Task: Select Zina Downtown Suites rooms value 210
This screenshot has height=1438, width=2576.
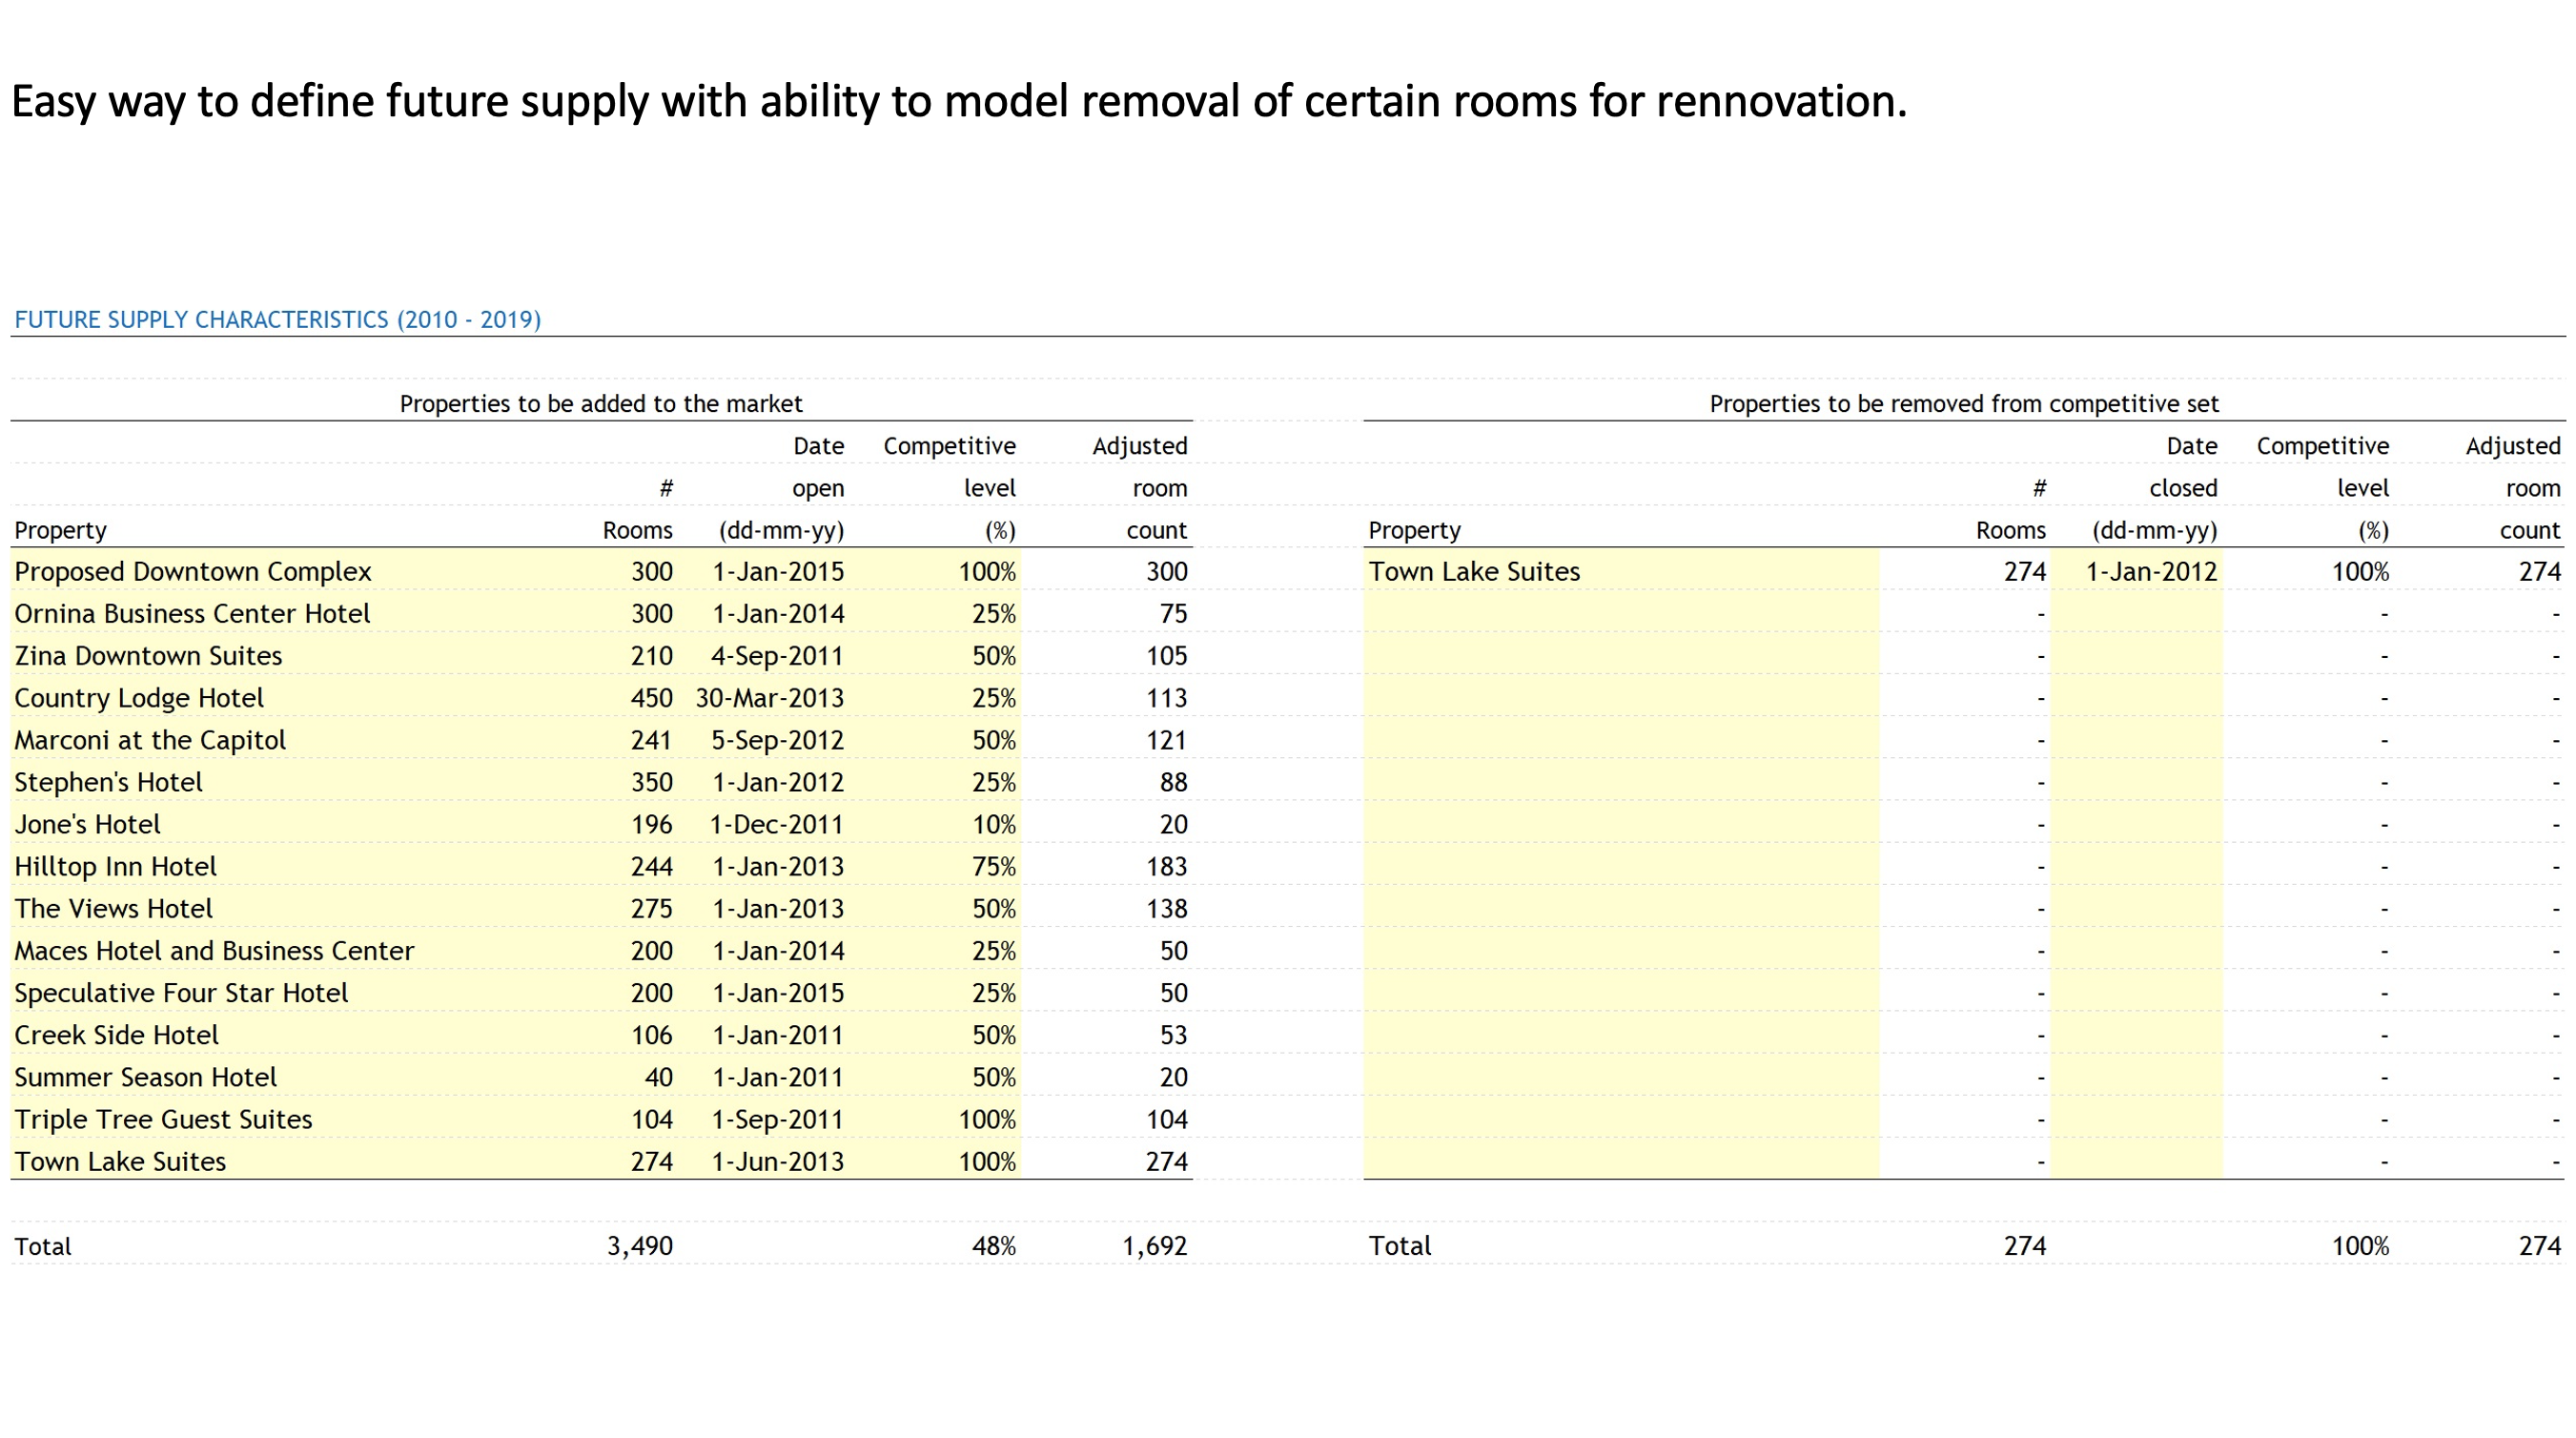Action: tap(651, 656)
